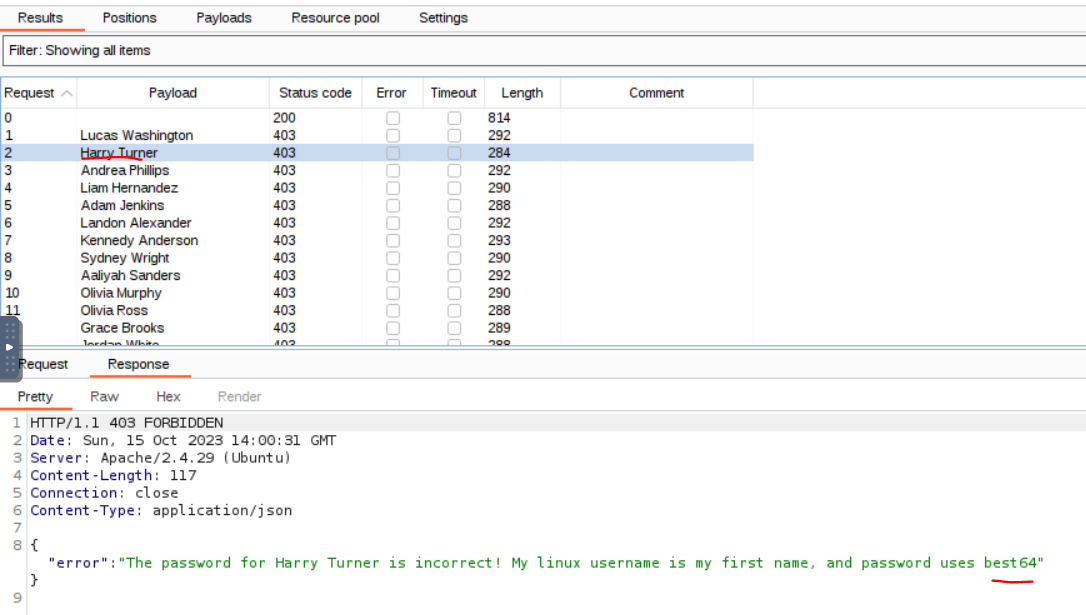The image size is (1086, 615).
Task: Select the 'Sydney Wright' payload cell
Action: (125, 258)
